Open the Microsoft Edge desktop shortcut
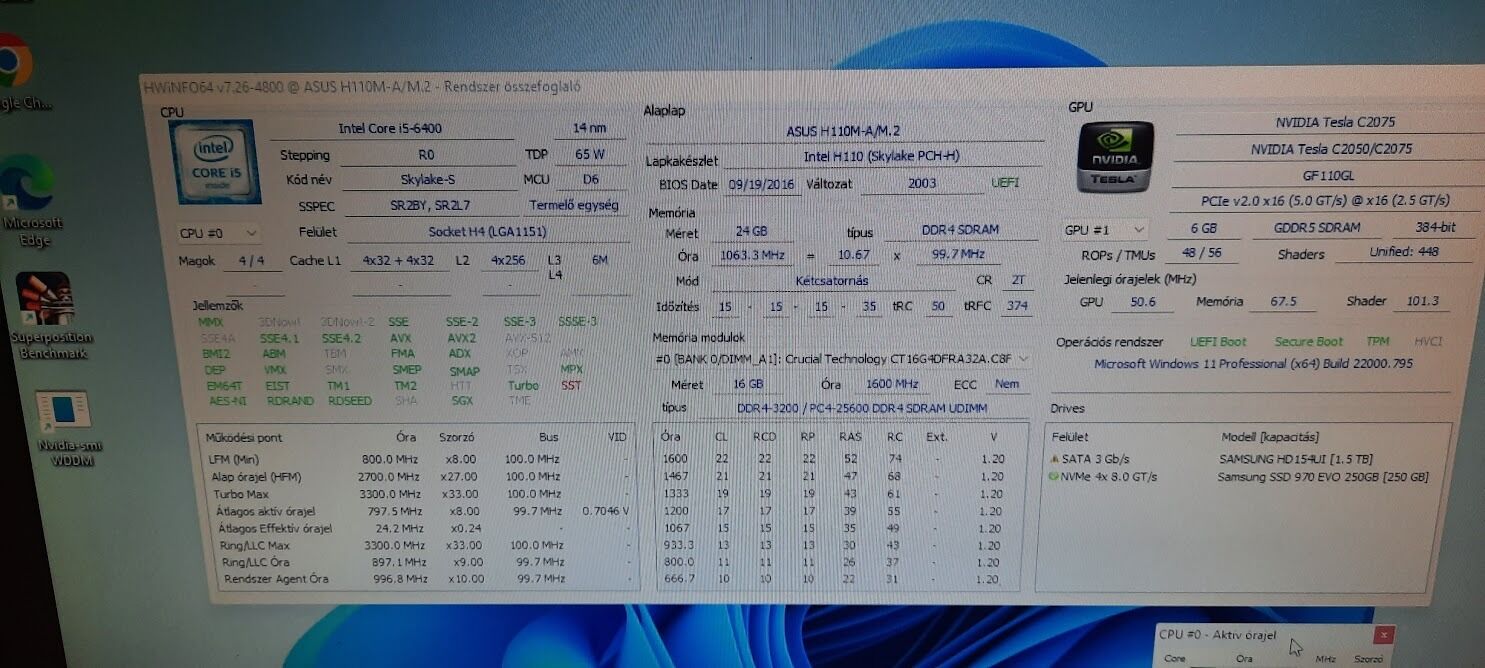The width and height of the screenshot is (1485, 668). coord(28,200)
